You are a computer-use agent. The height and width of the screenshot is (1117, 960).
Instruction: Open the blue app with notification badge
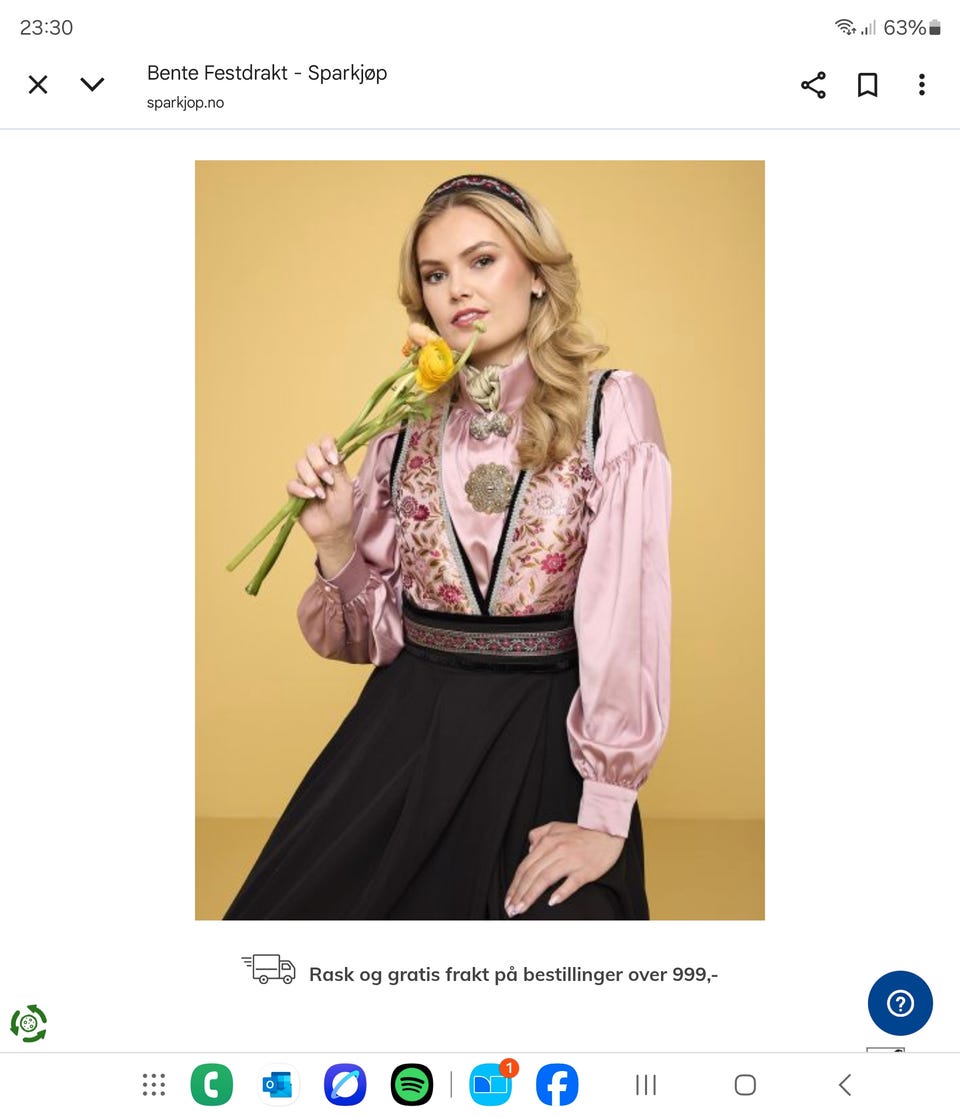491,1085
